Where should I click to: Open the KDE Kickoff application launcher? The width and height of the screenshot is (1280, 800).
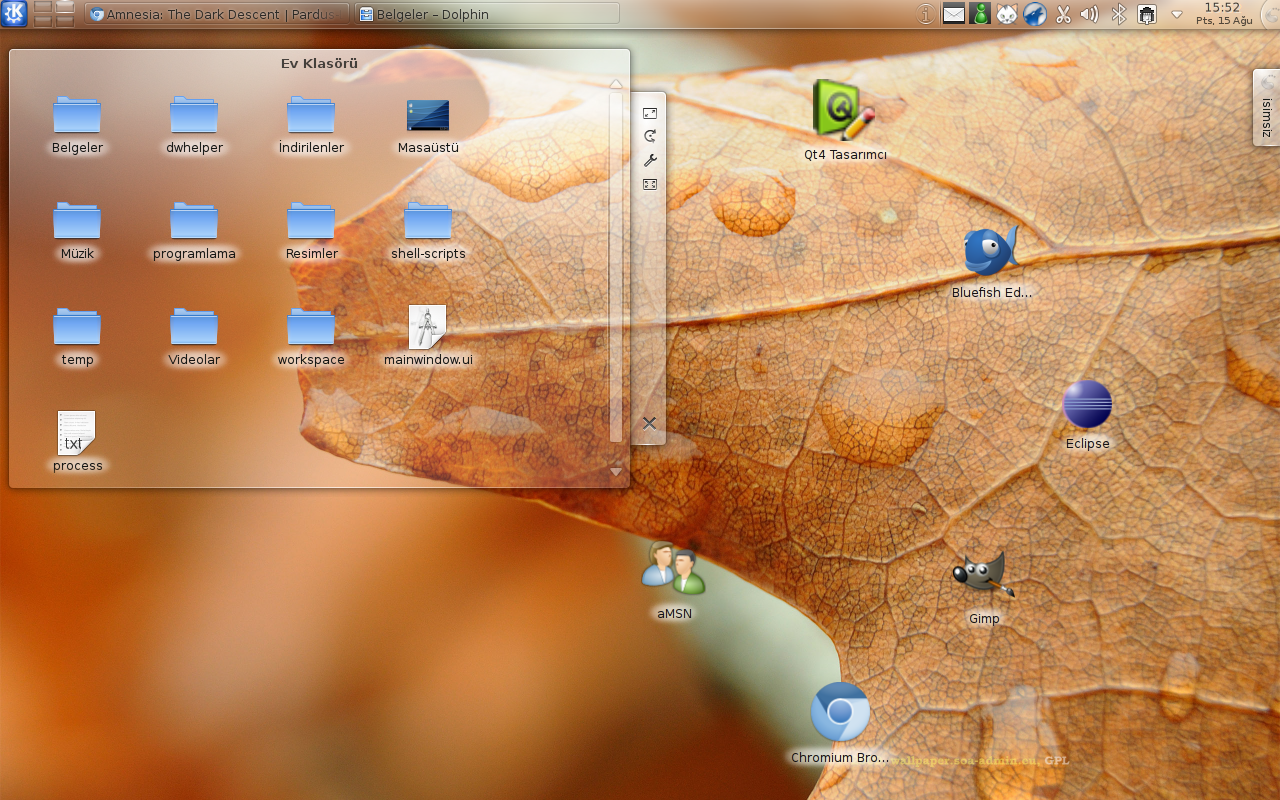pos(14,14)
